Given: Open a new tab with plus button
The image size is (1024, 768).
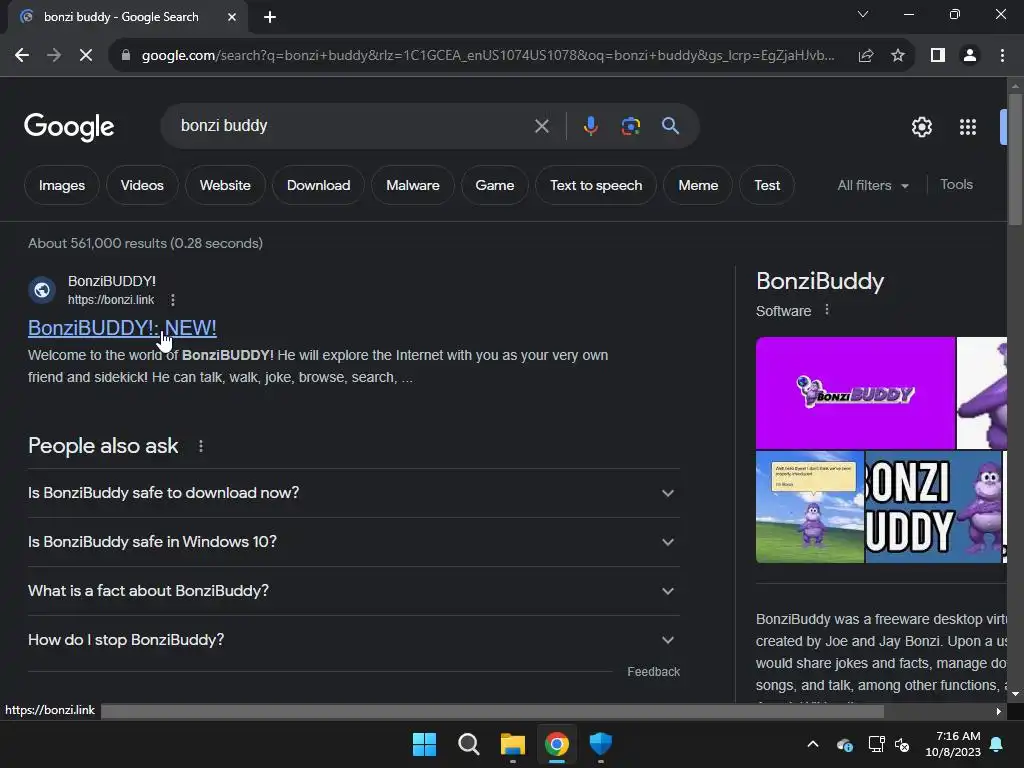Looking at the screenshot, I should pyautogui.click(x=270, y=17).
